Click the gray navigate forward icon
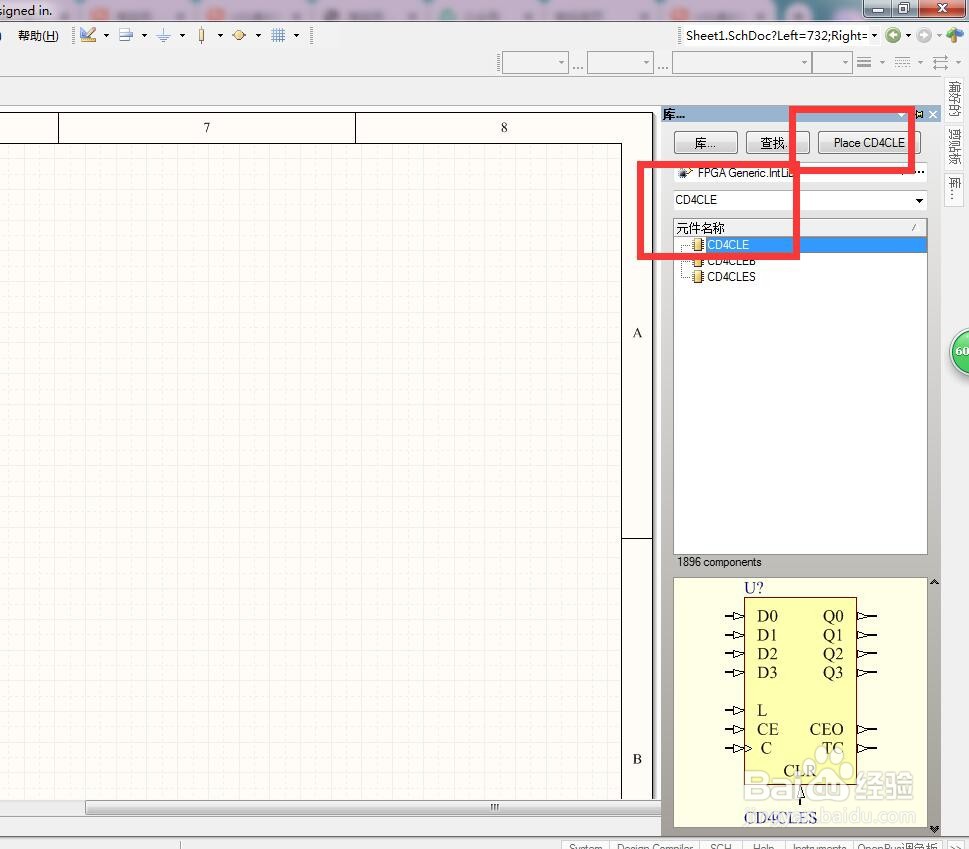969x849 pixels. [x=925, y=35]
